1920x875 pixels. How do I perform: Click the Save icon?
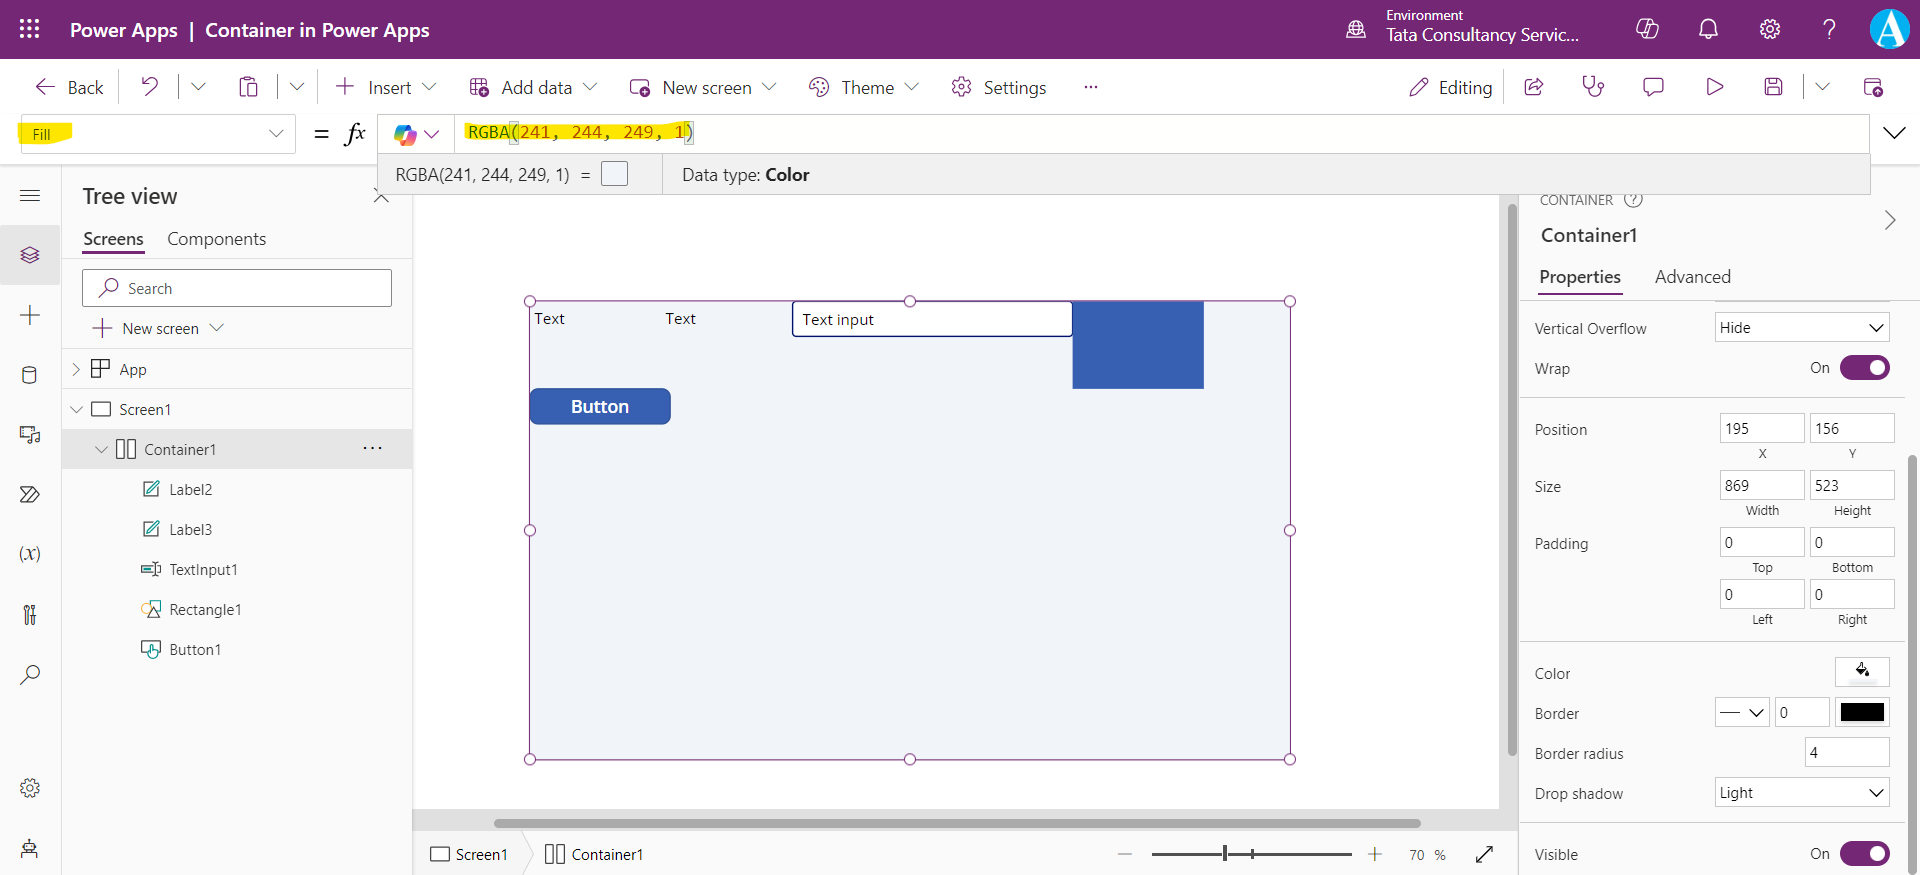pyautogui.click(x=1773, y=87)
